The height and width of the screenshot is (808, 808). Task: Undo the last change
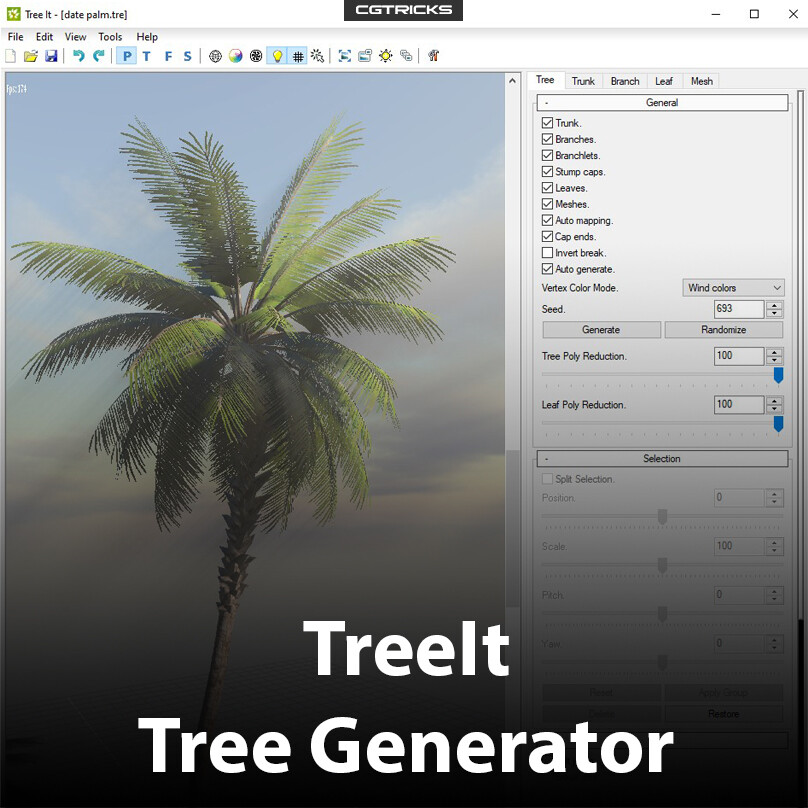pos(77,56)
